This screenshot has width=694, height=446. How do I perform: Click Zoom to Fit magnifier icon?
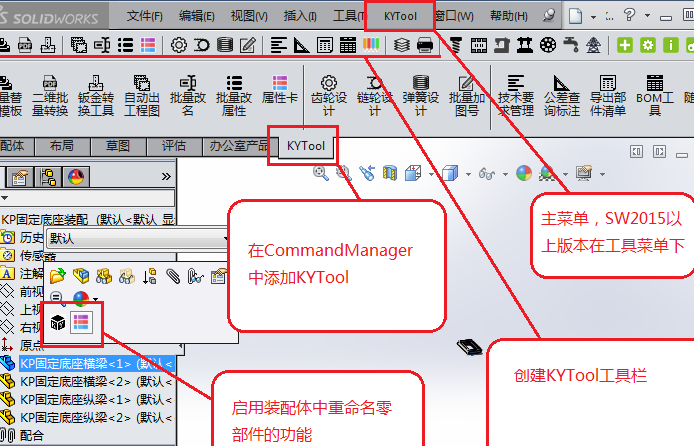[x=321, y=173]
